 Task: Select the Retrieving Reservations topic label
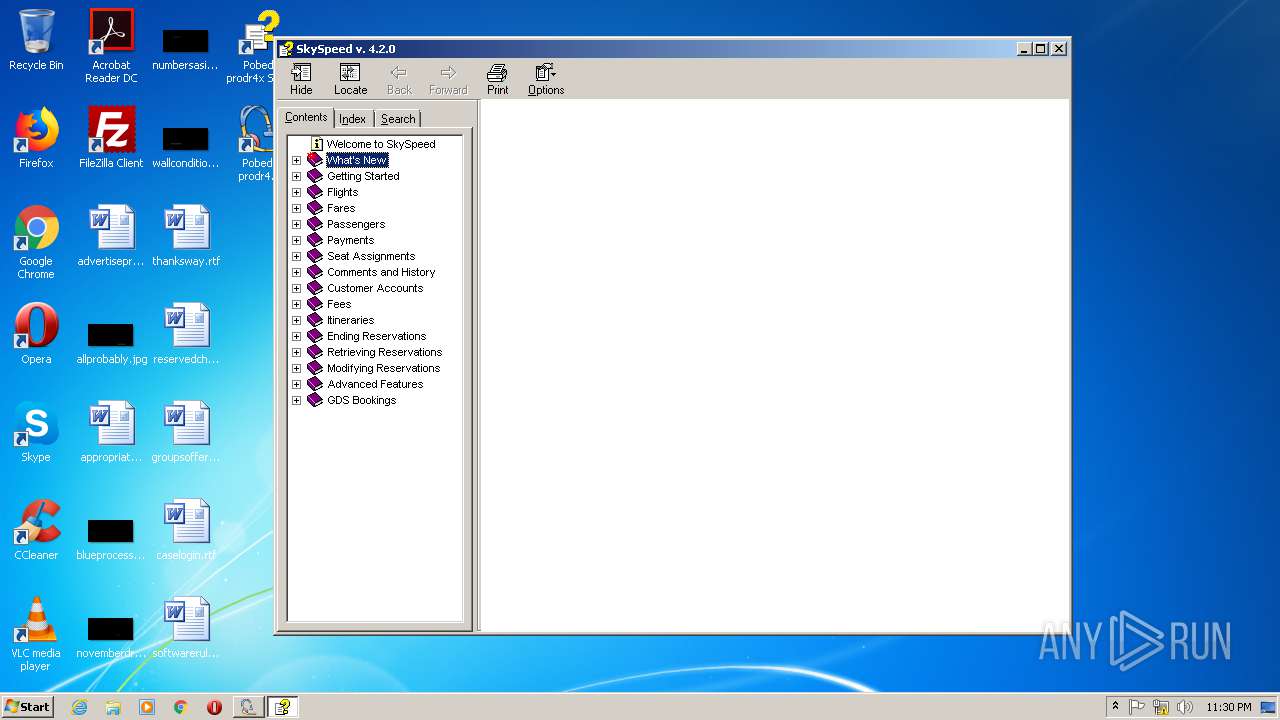pos(384,352)
